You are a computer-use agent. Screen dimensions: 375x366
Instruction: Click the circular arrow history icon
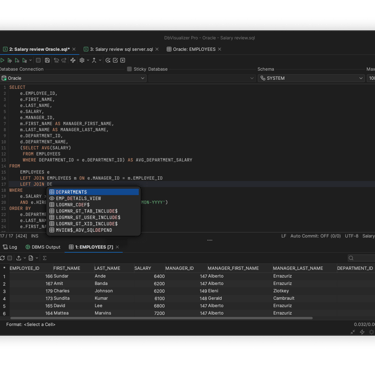[108, 60]
